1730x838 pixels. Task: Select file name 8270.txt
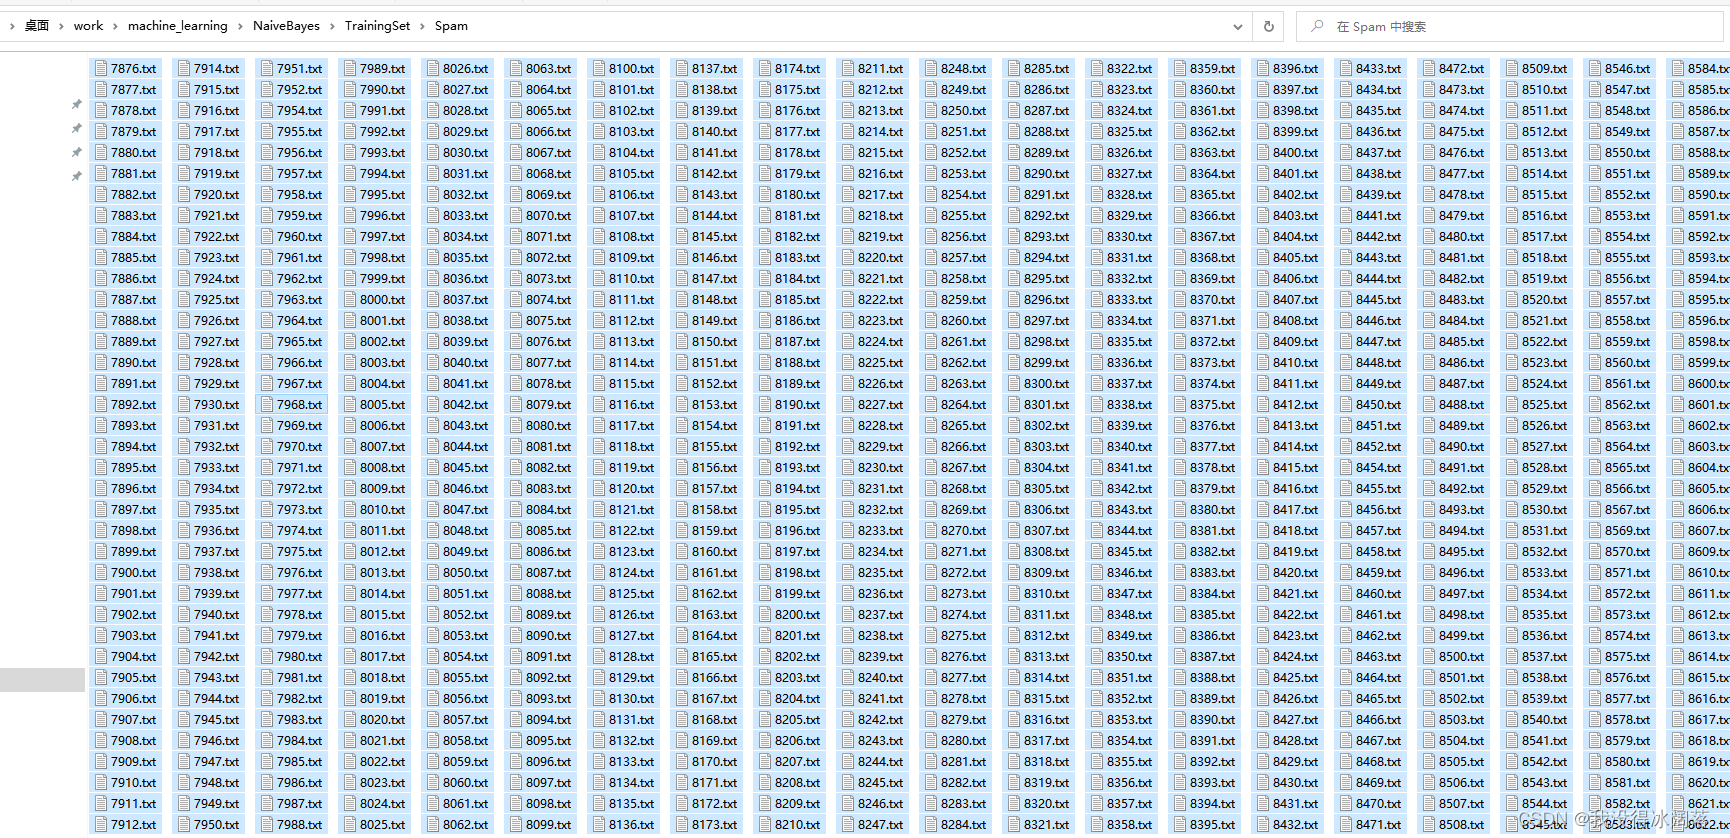(x=964, y=531)
